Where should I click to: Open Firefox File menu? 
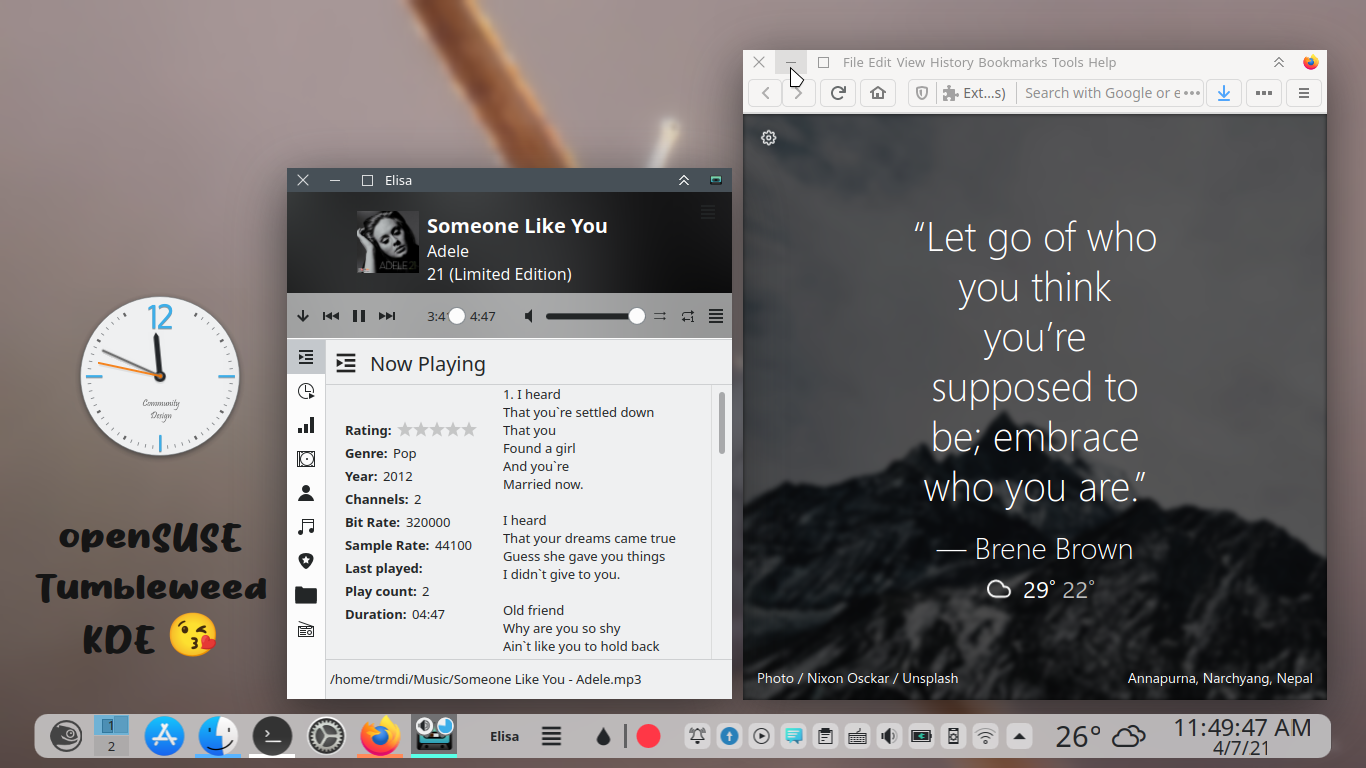(853, 62)
